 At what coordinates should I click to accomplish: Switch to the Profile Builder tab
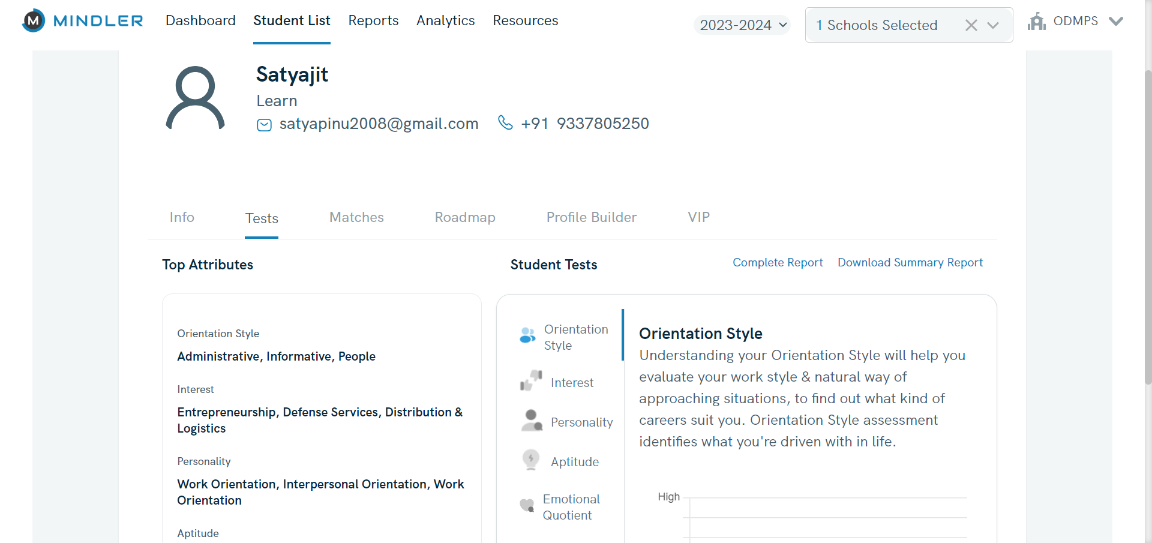point(591,217)
